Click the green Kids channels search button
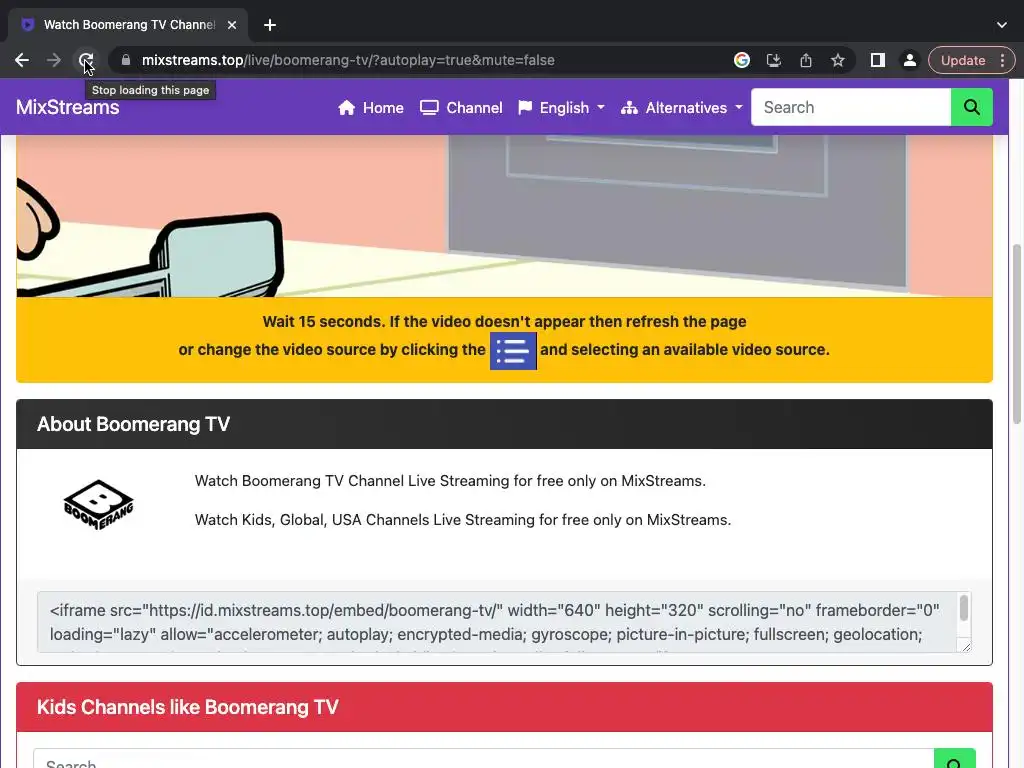Viewport: 1024px width, 768px height. click(955, 759)
